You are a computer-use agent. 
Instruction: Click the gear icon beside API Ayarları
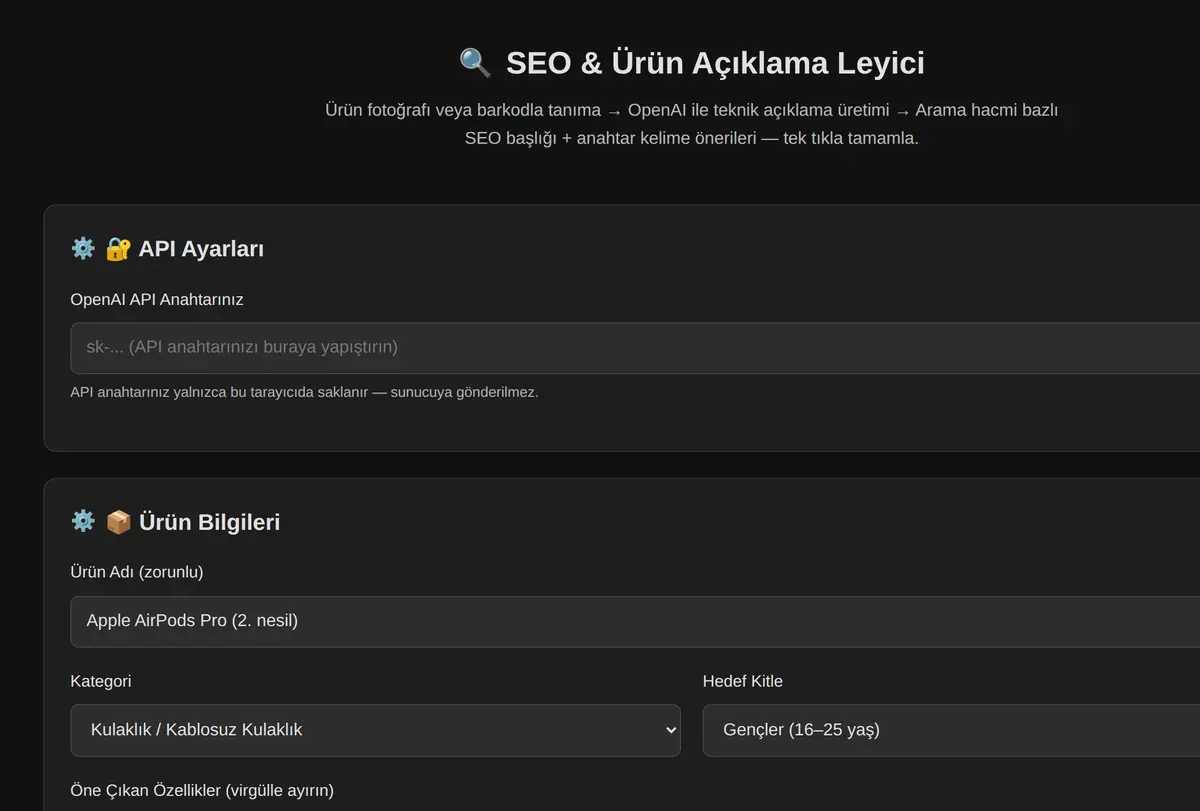tap(83, 248)
